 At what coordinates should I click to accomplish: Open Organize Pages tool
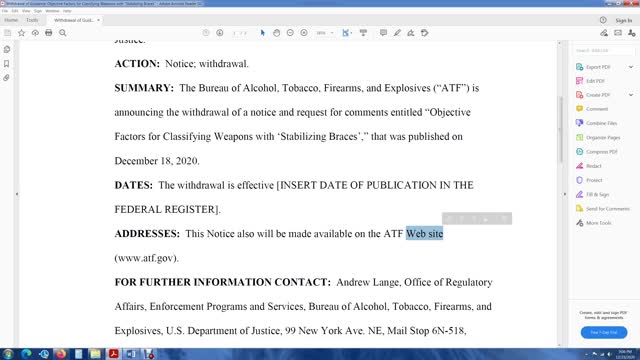tap(598, 138)
